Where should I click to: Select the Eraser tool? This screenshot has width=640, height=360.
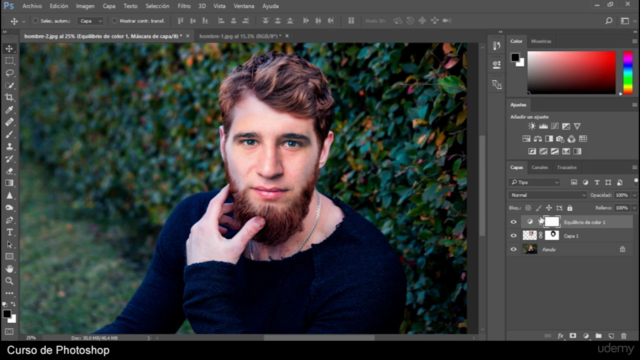click(x=9, y=171)
